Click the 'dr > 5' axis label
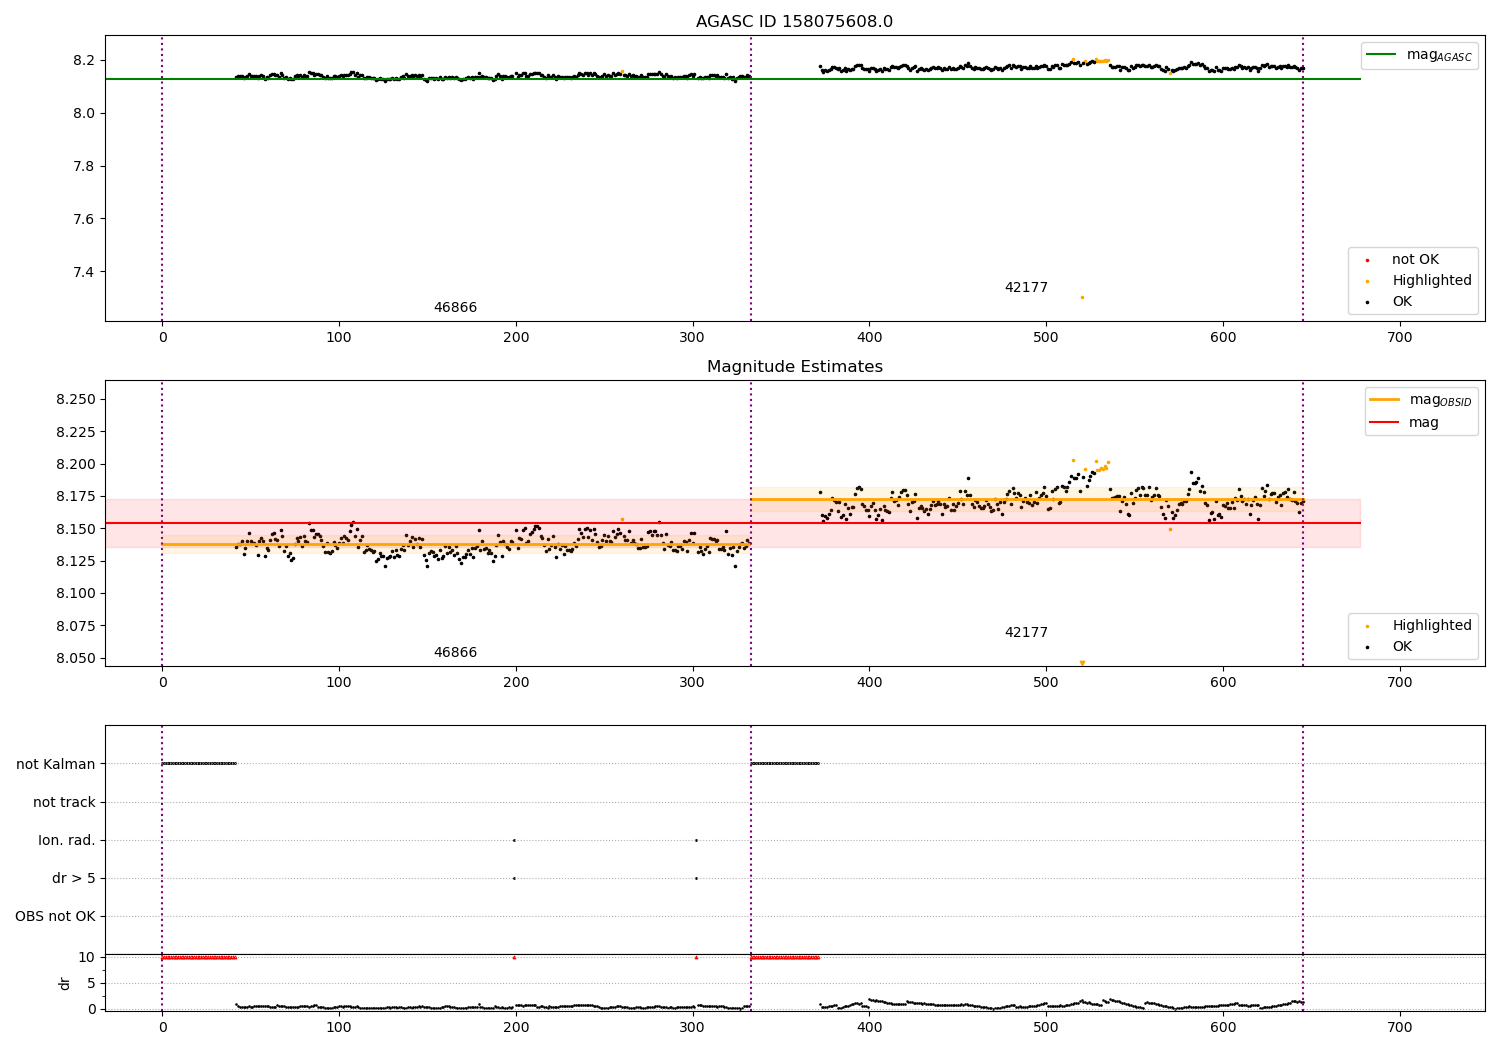Screen dimensions: 1500x1050 74,878
